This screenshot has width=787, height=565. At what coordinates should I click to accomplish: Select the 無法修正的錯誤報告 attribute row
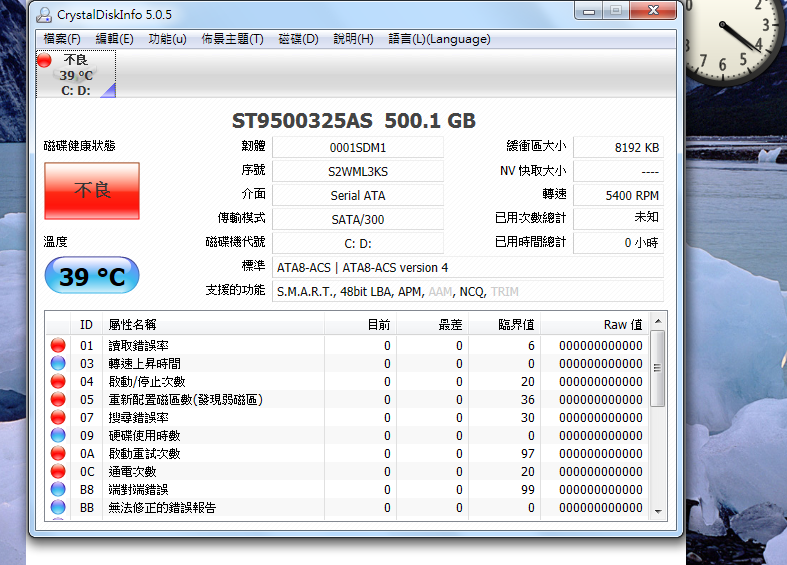coord(347,508)
